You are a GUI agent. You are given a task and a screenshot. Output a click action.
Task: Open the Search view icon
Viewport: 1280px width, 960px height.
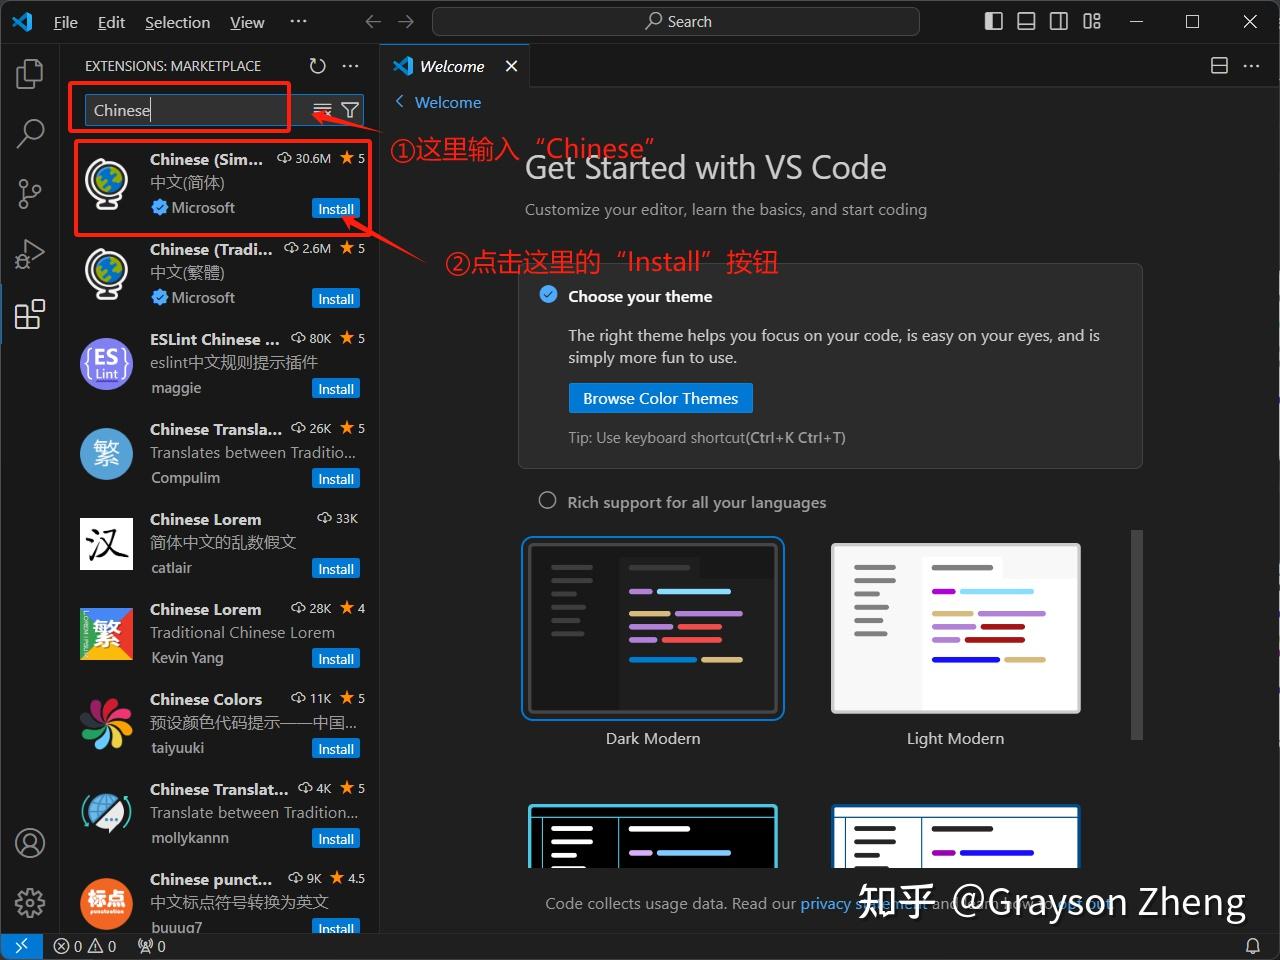(x=29, y=133)
